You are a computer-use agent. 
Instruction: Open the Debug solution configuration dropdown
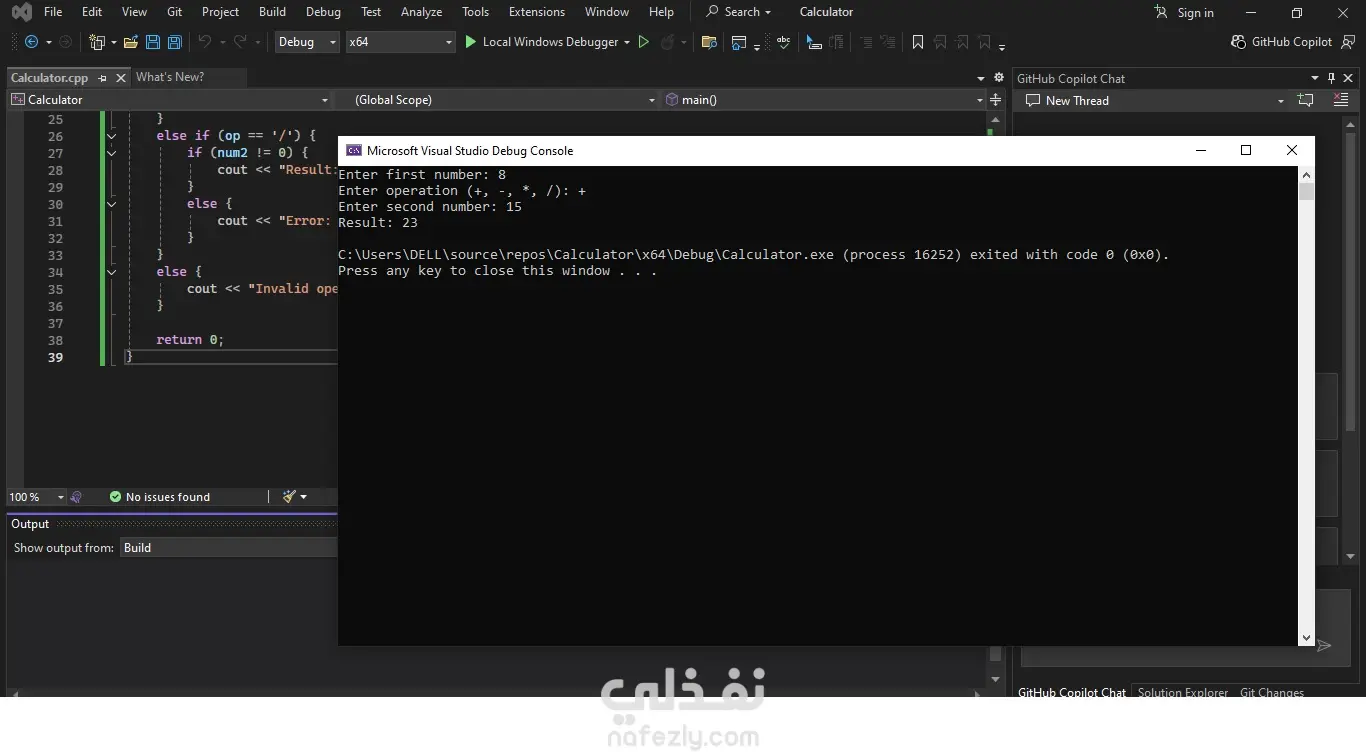click(307, 42)
